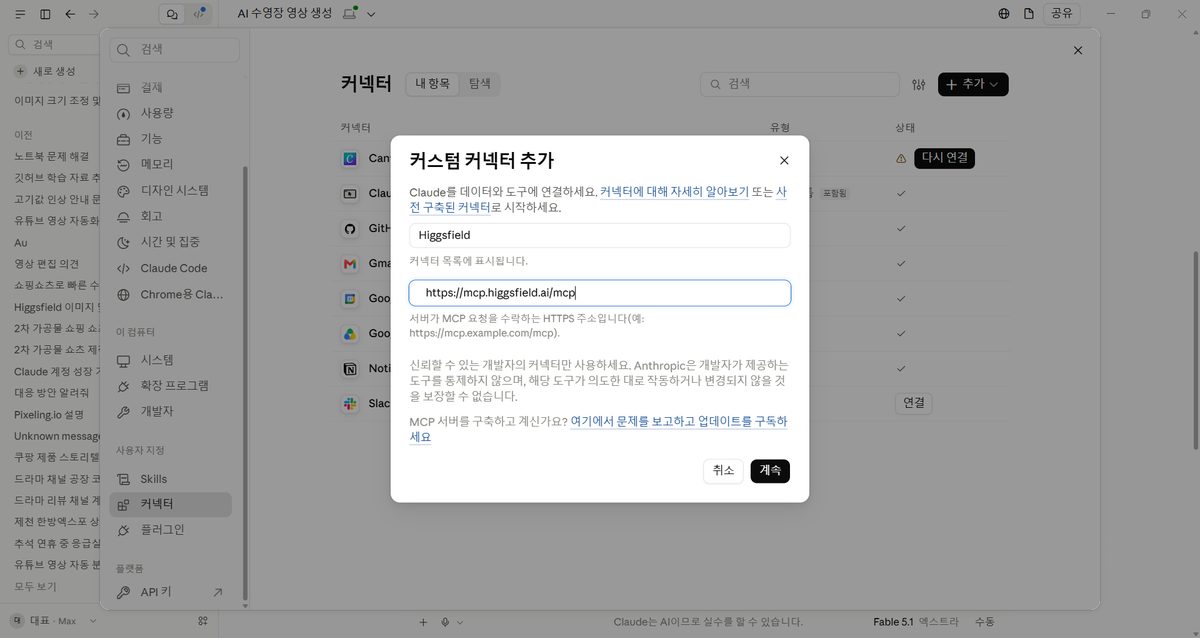Open 플러그인 plugins settings
The image size is (1200, 638).
tap(170, 529)
